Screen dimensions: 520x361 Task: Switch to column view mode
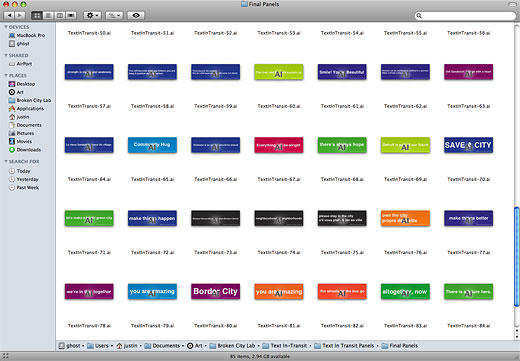(x=60, y=15)
